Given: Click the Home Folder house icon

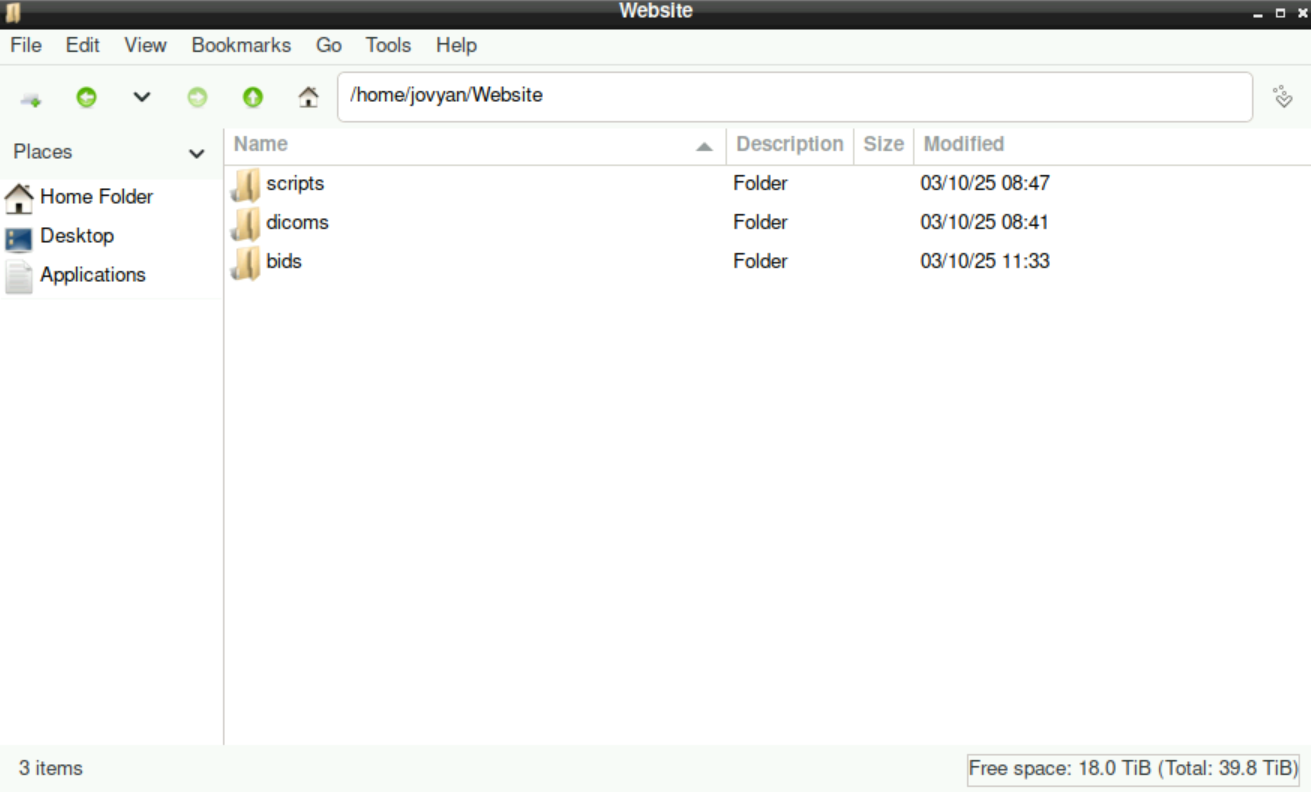Looking at the screenshot, I should (19, 198).
